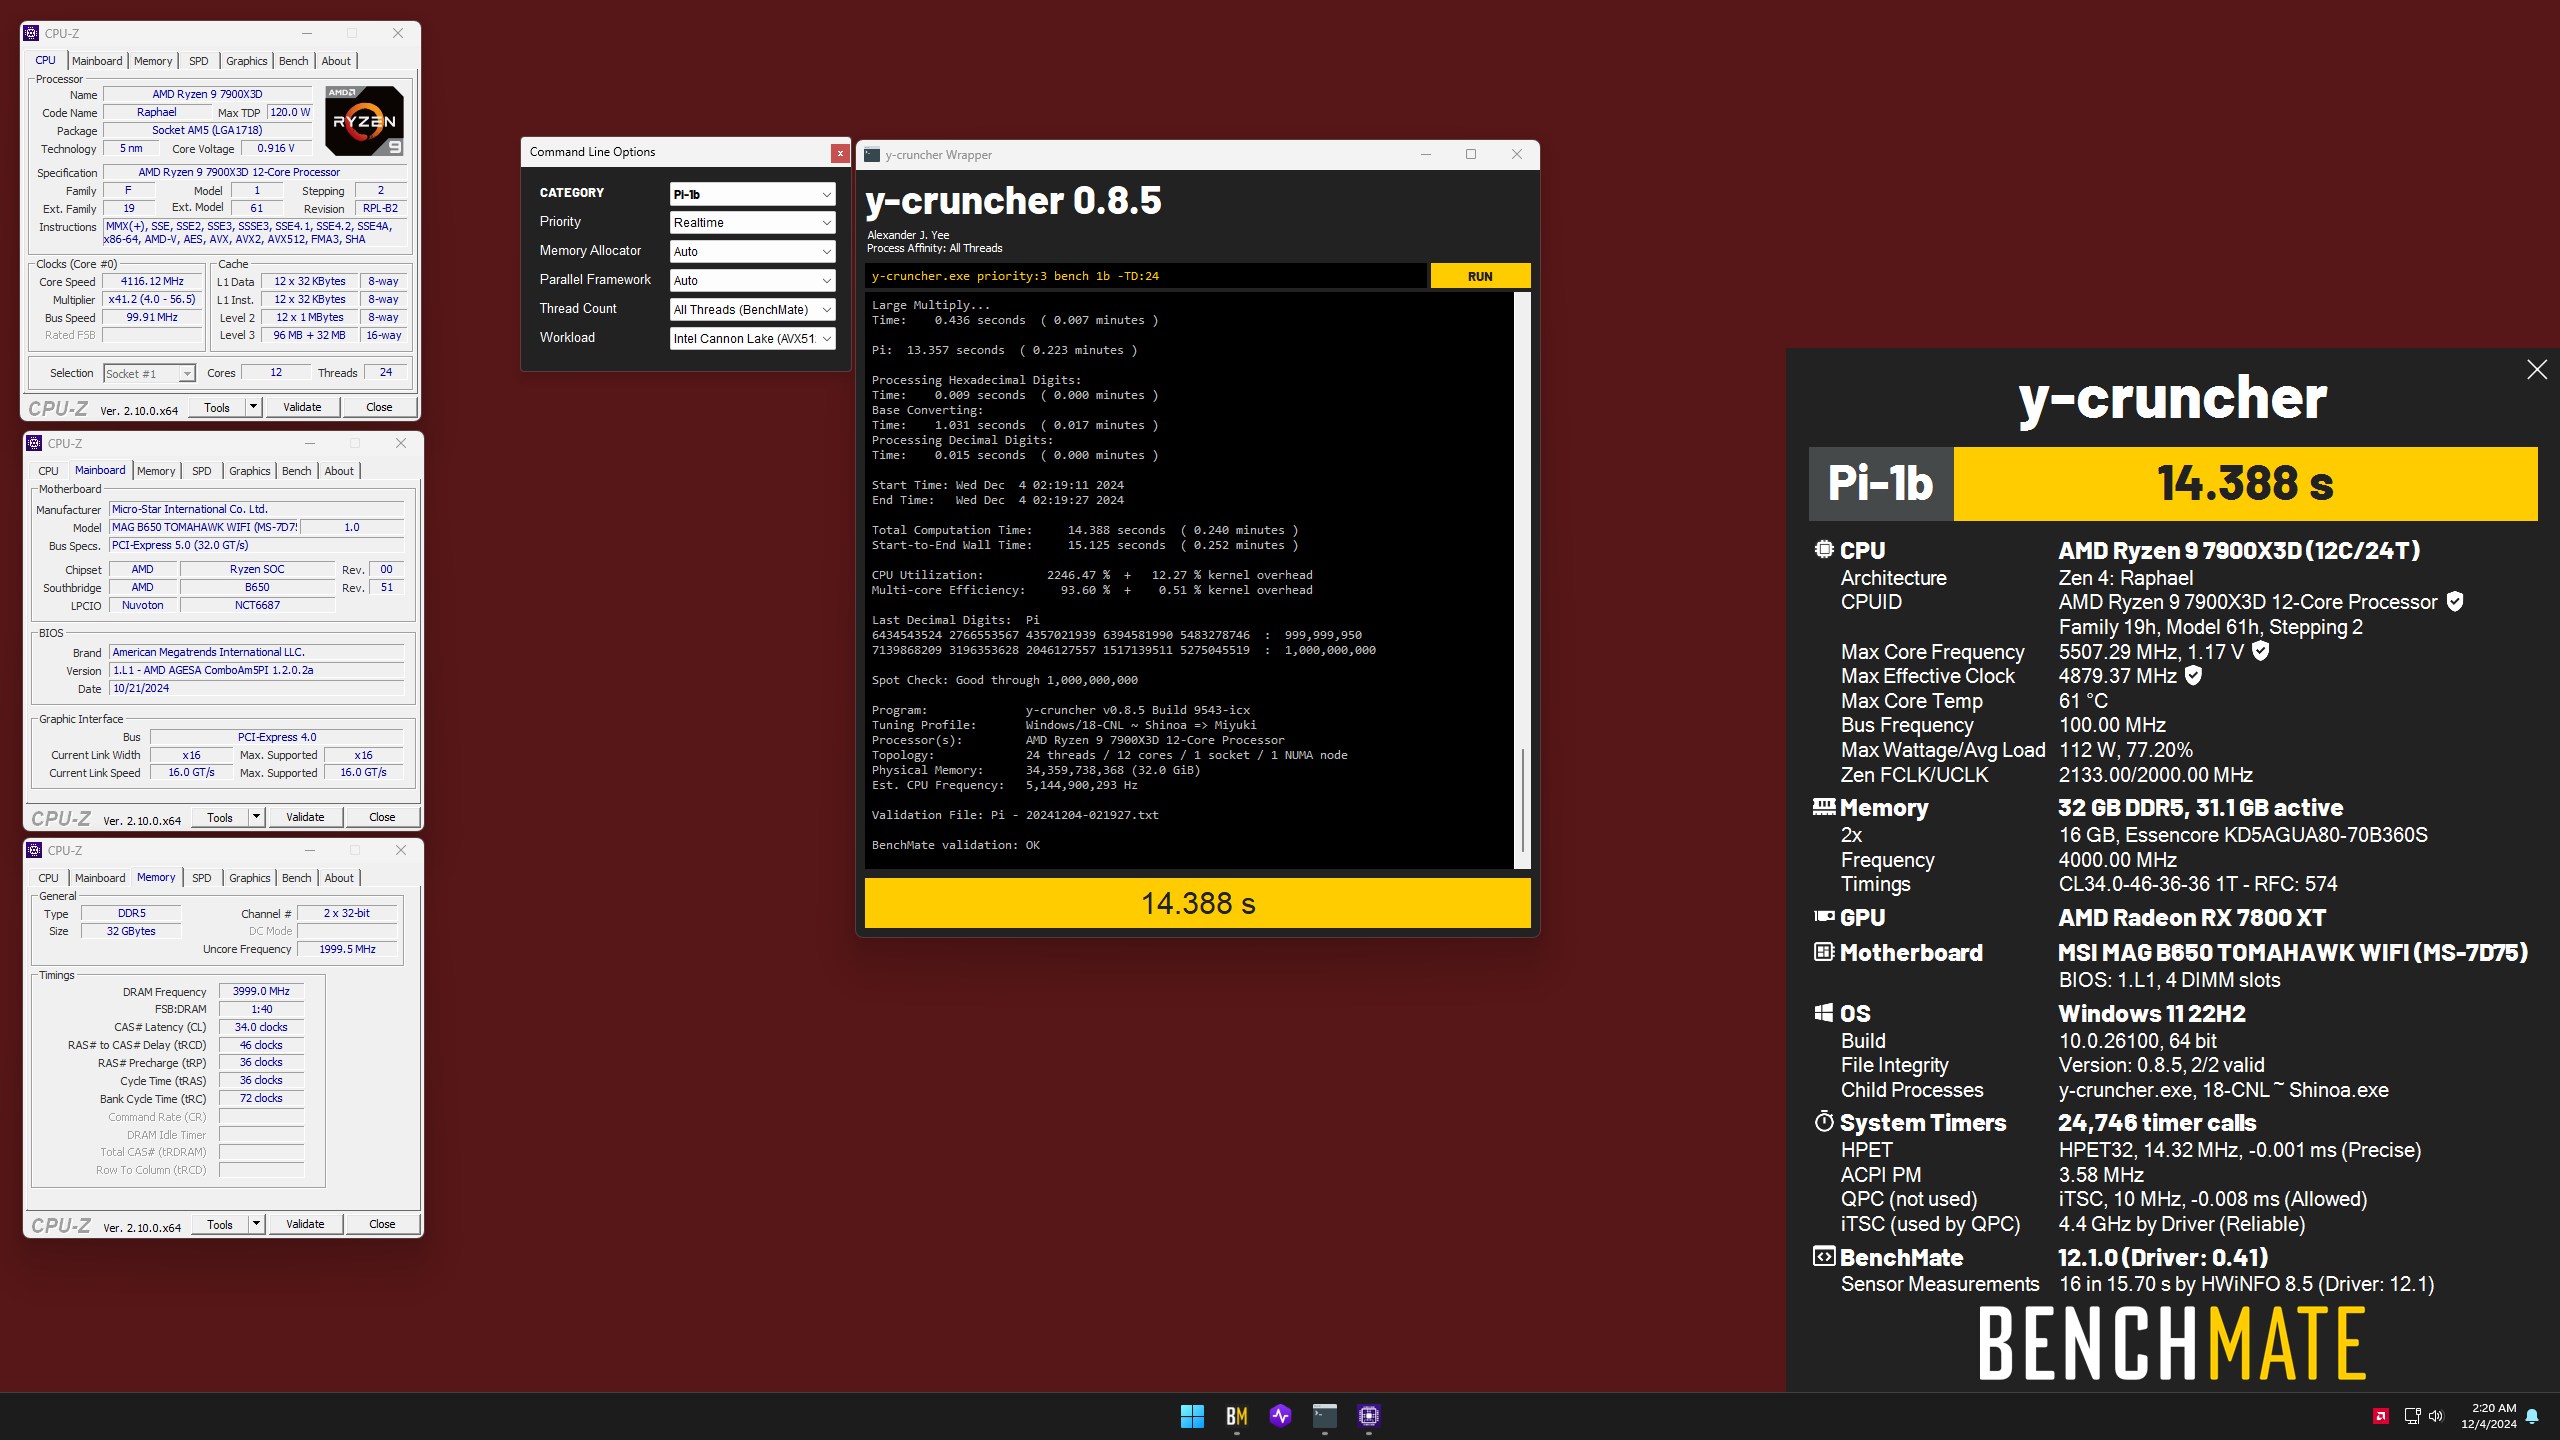Click Motherboard icon in BenchMate panel
The image size is (2560, 1440).
pyautogui.click(x=1824, y=951)
